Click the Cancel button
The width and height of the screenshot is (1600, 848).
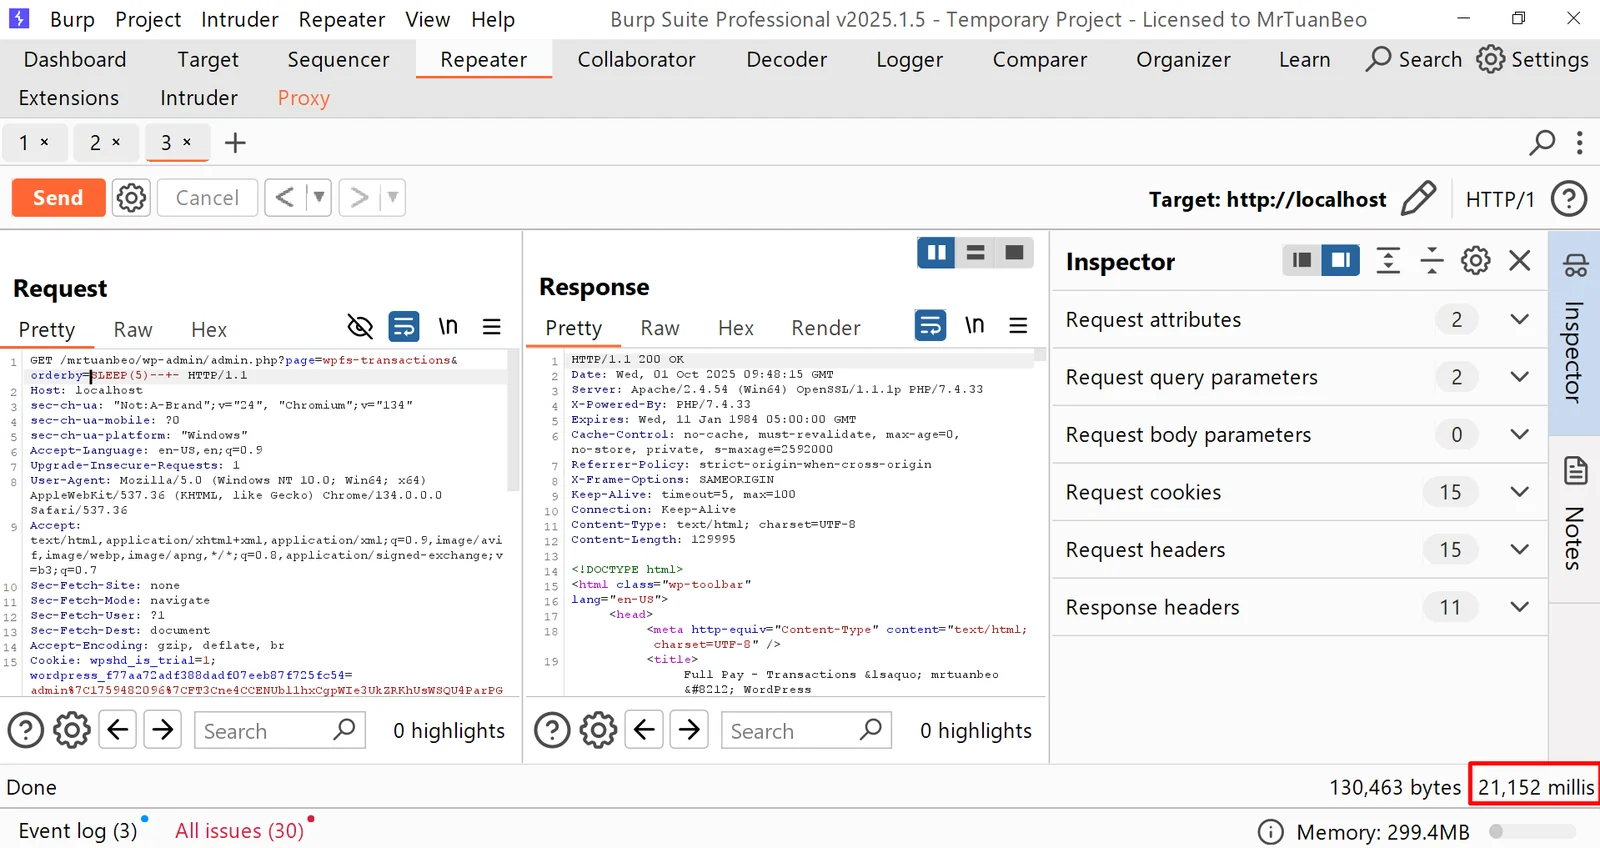(x=207, y=198)
